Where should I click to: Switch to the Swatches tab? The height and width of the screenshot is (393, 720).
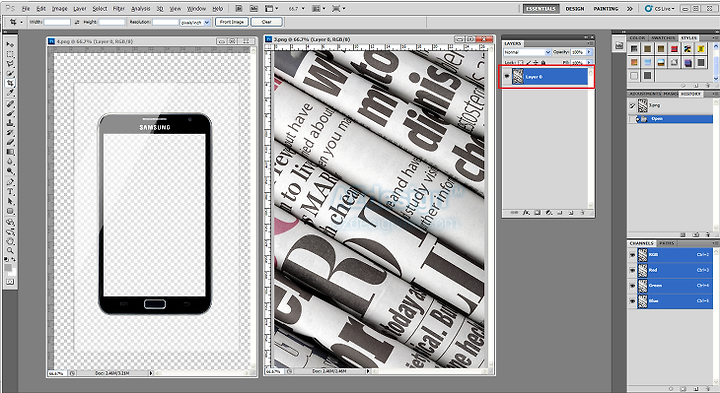point(663,38)
